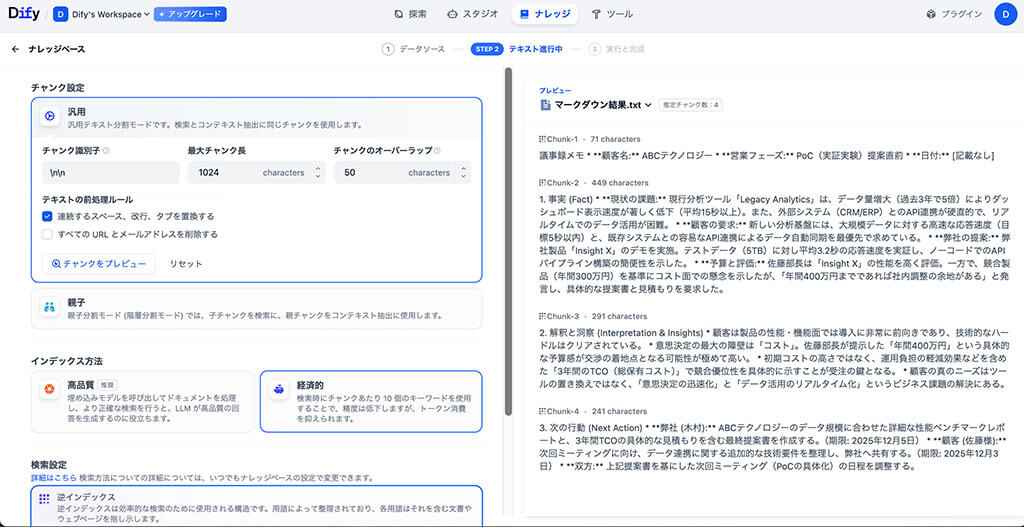Check すべての URL とメールアドレスを削除する
The width and height of the screenshot is (1024, 528).
click(x=47, y=234)
